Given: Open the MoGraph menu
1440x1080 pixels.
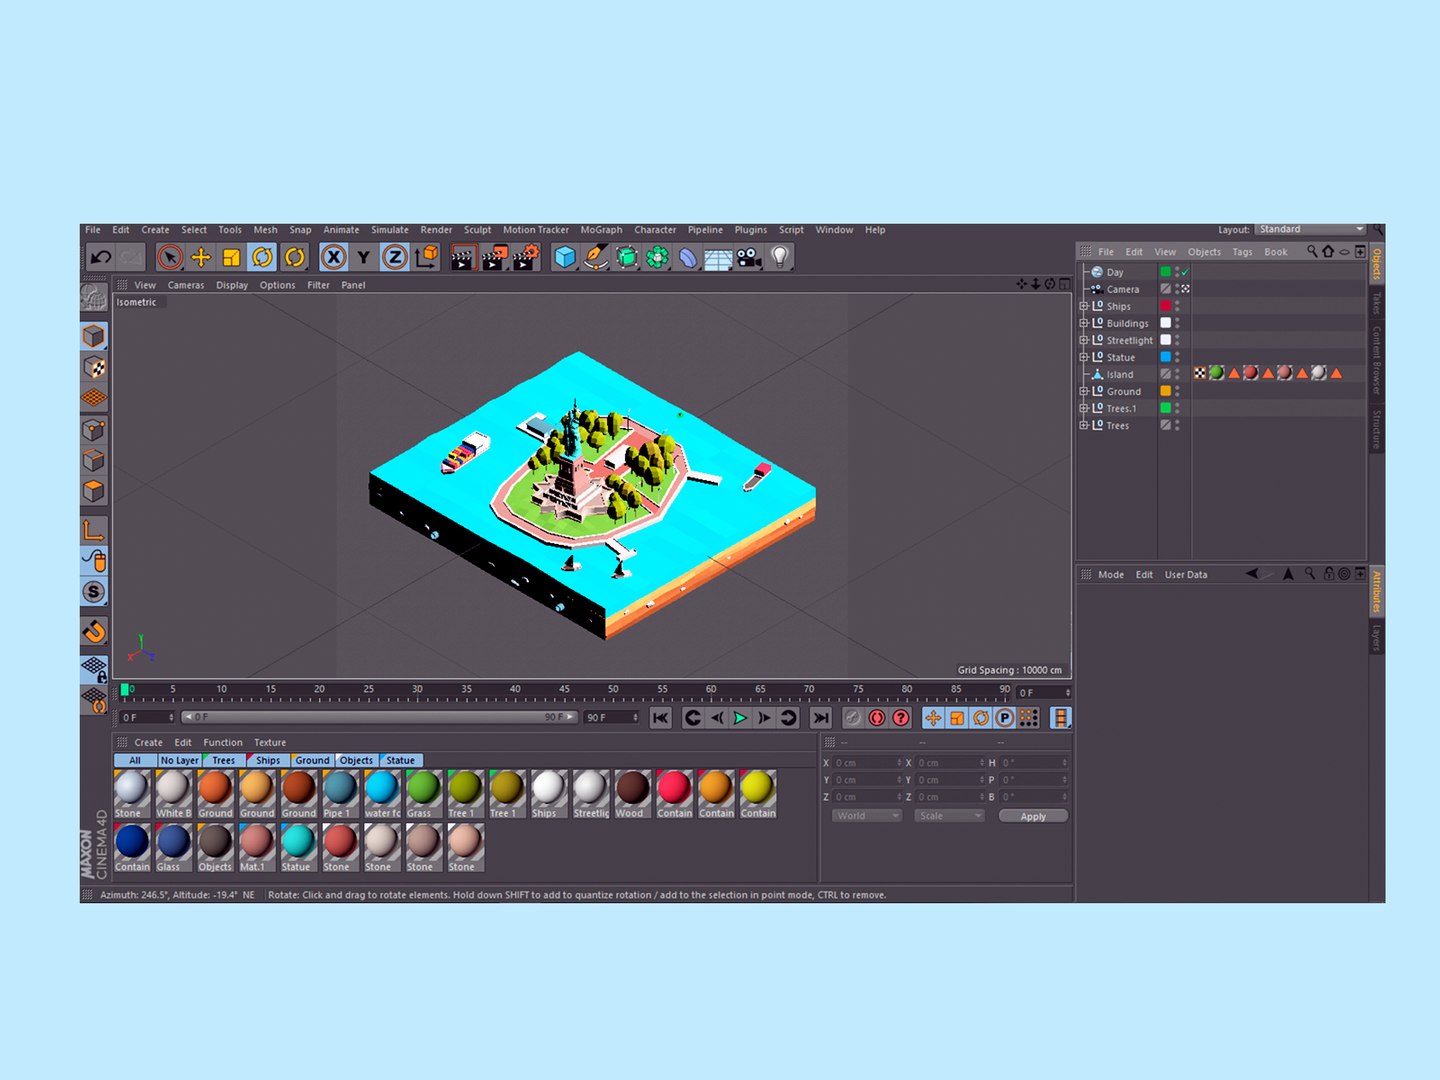Looking at the screenshot, I should point(601,230).
